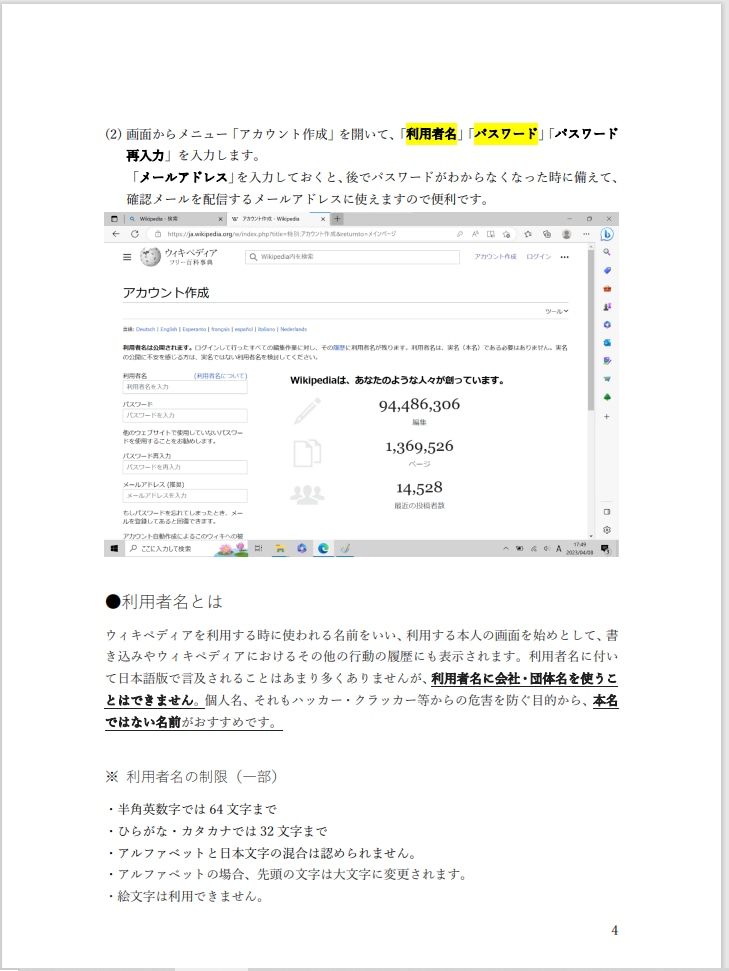Open File Explorer from the taskbar
This screenshot has height=971, width=729.
point(280,549)
